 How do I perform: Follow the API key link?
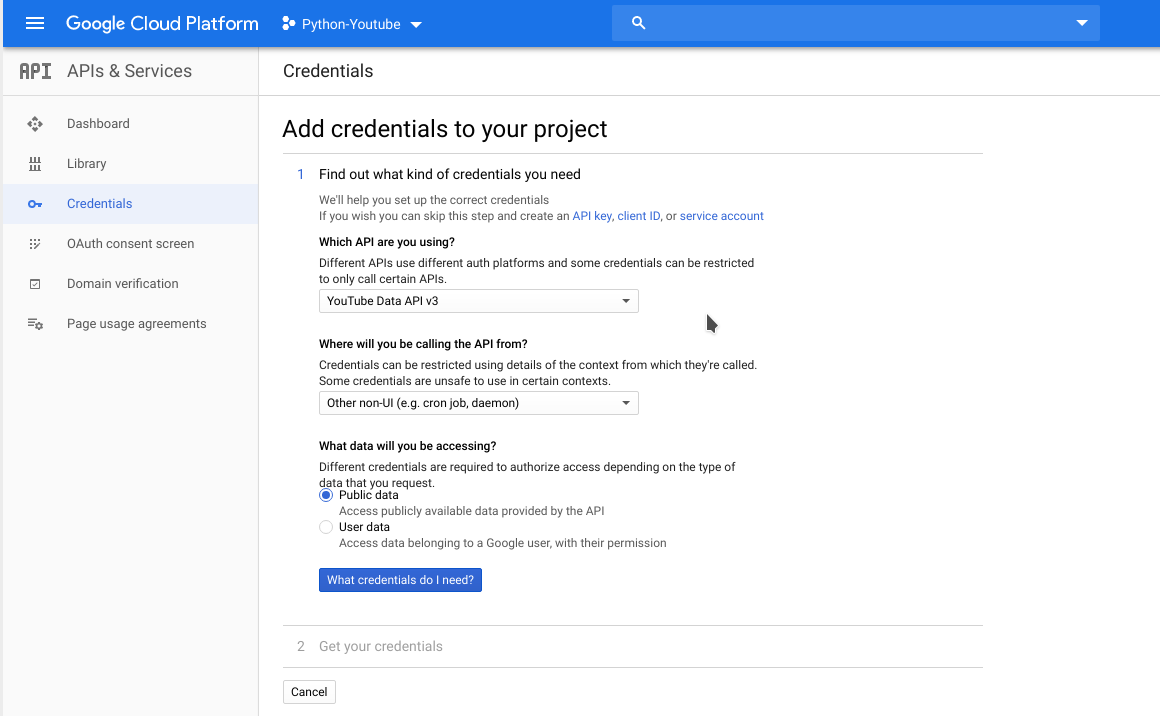click(x=592, y=216)
